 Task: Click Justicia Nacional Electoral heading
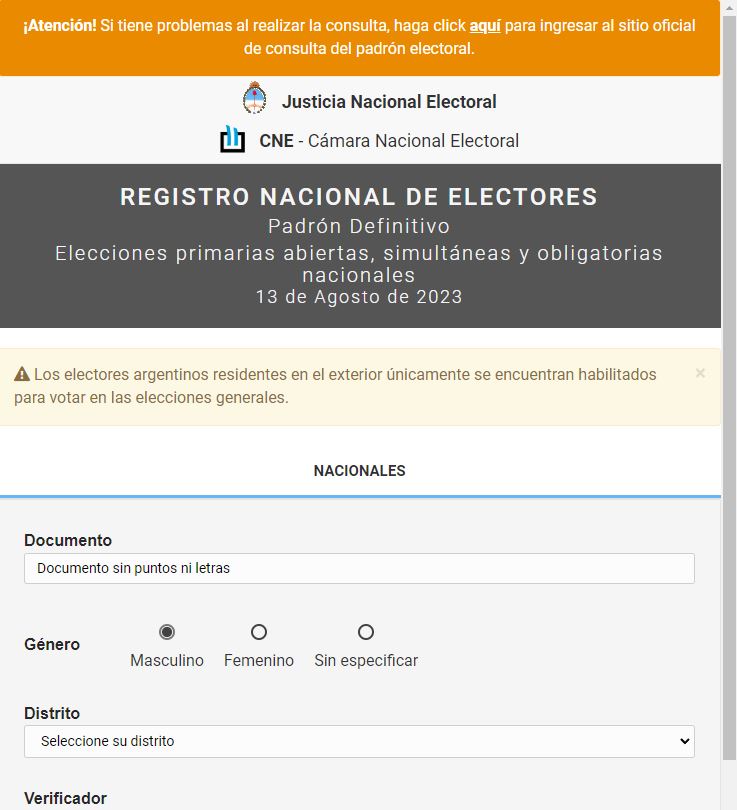389,102
